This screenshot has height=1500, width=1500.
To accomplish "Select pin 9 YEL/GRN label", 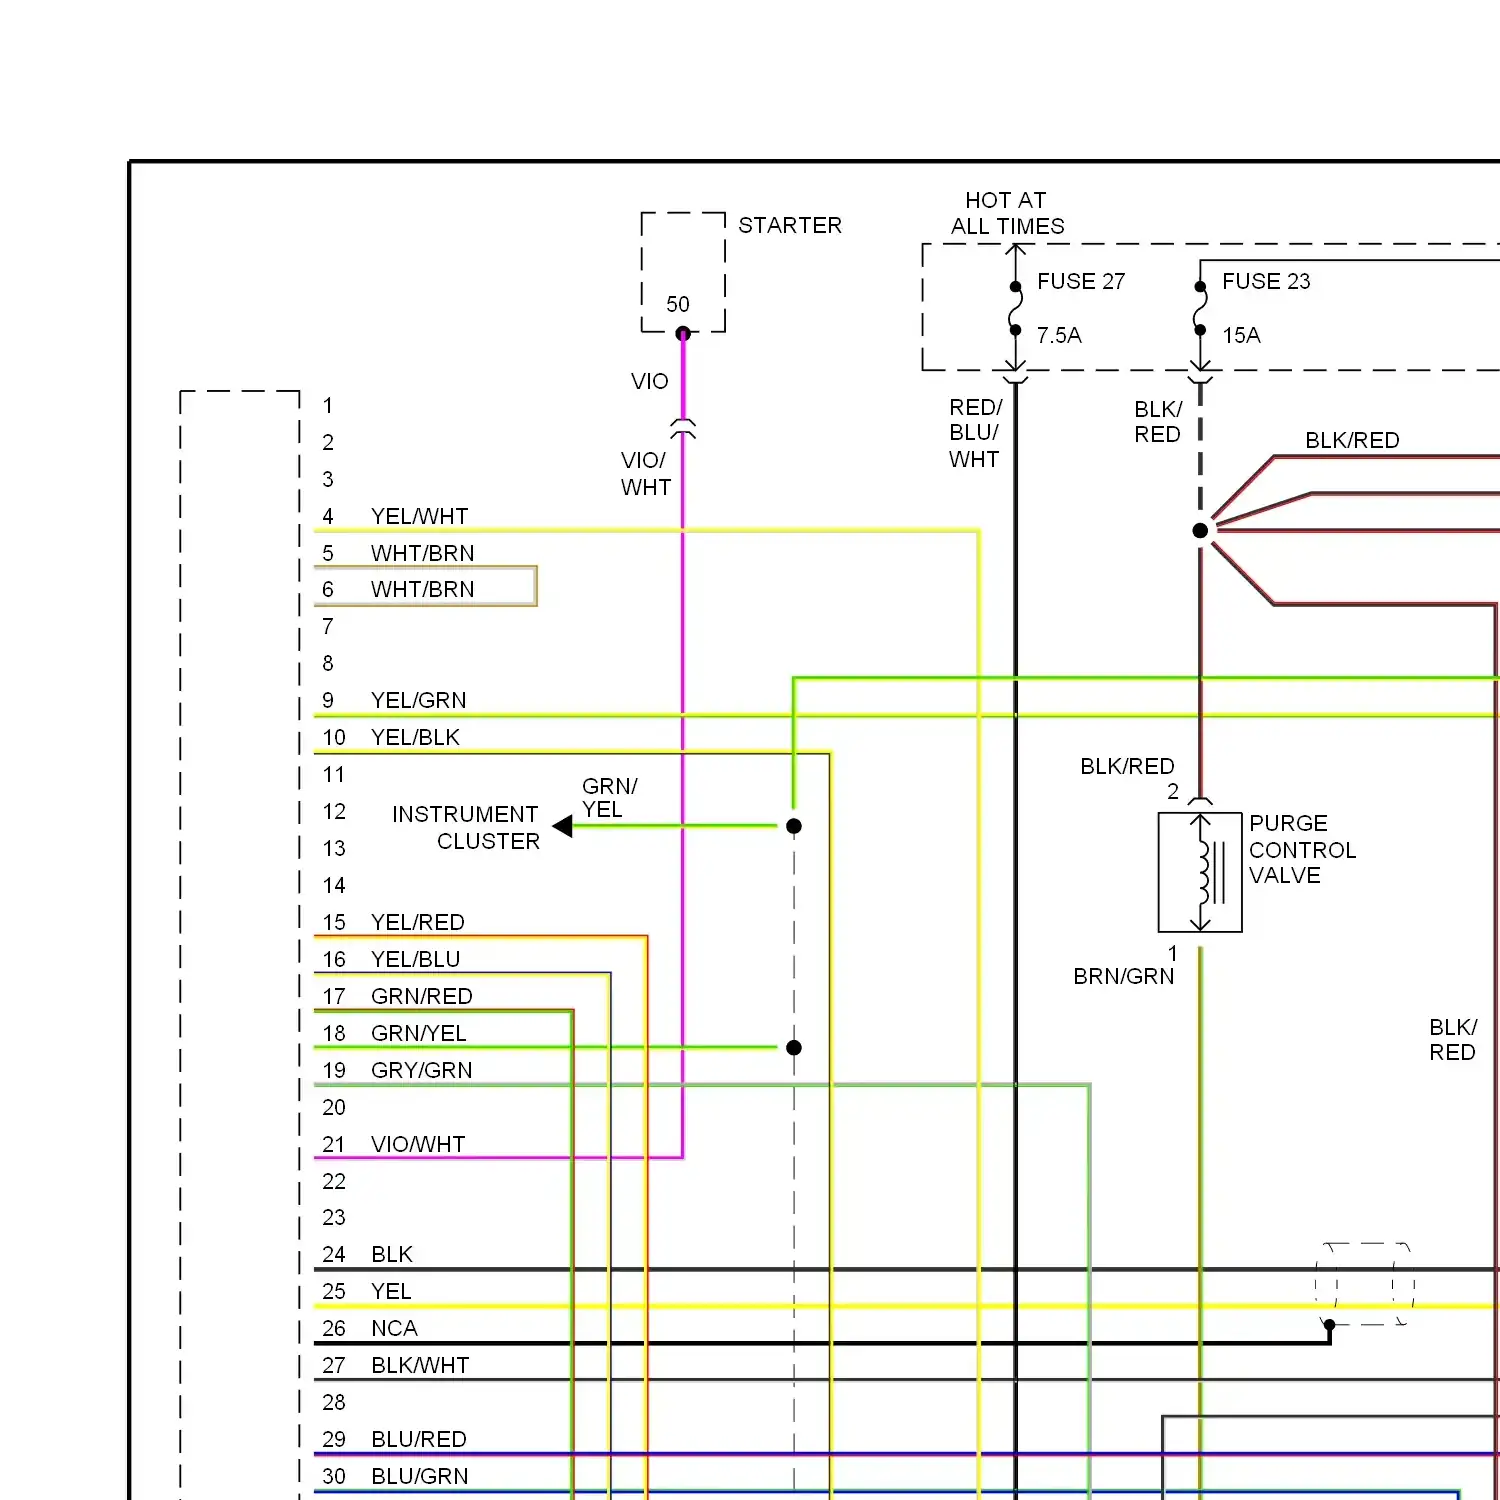I will pyautogui.click(x=418, y=700).
